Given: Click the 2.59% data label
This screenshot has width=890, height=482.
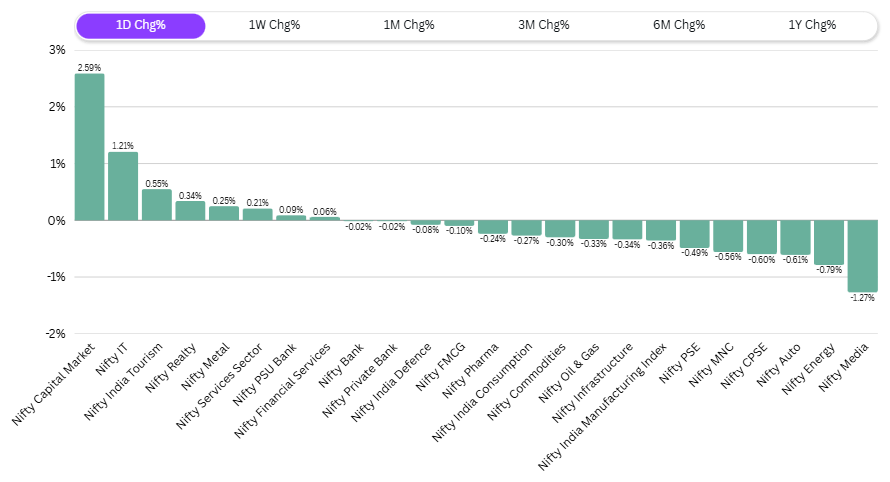Looking at the screenshot, I should pyautogui.click(x=89, y=67).
